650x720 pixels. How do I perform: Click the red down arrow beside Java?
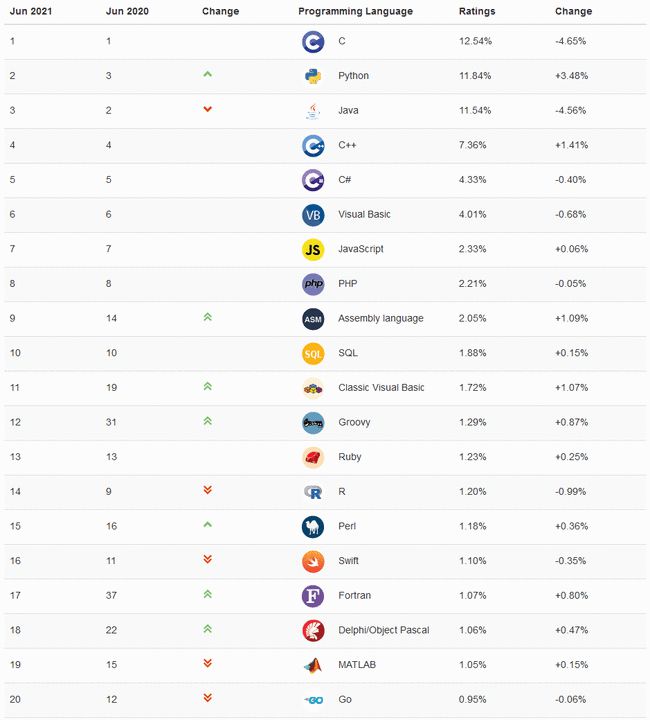tap(207, 109)
